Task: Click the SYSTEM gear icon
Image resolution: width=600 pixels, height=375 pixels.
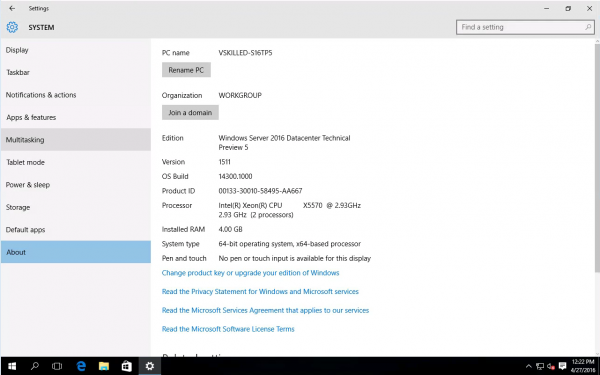Action: point(12,27)
